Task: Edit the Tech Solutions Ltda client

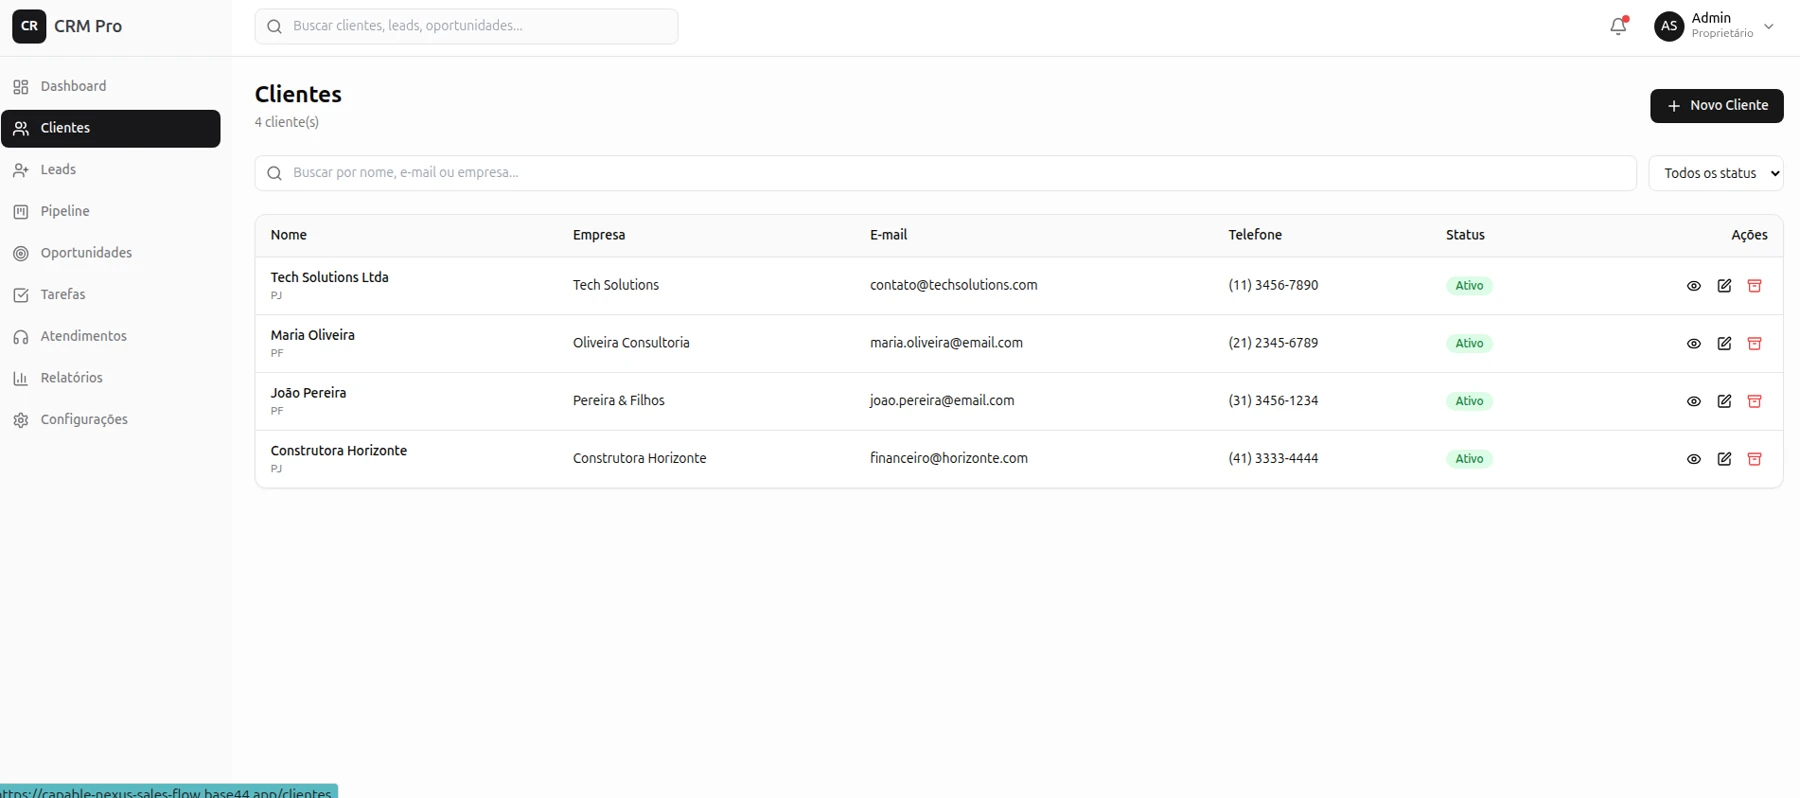Action: click(1724, 286)
